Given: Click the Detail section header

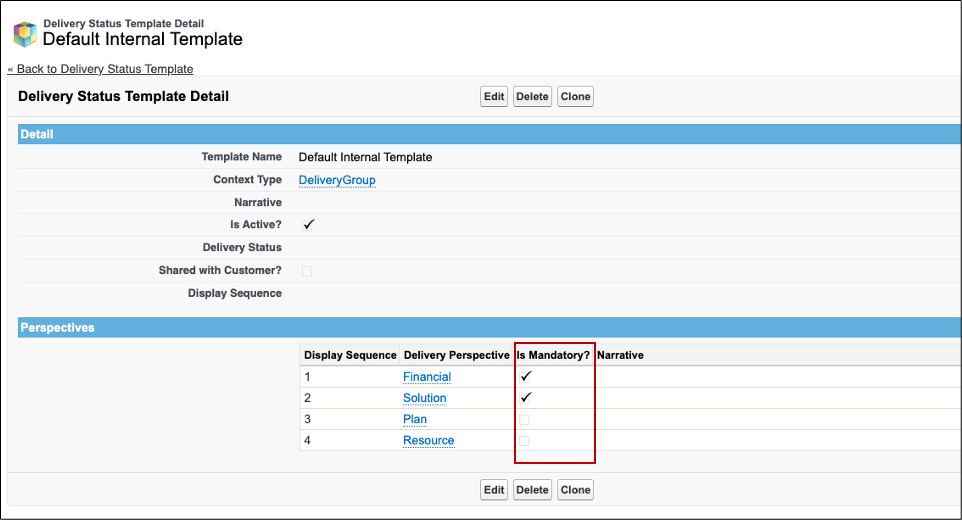Looking at the screenshot, I should click(489, 134).
